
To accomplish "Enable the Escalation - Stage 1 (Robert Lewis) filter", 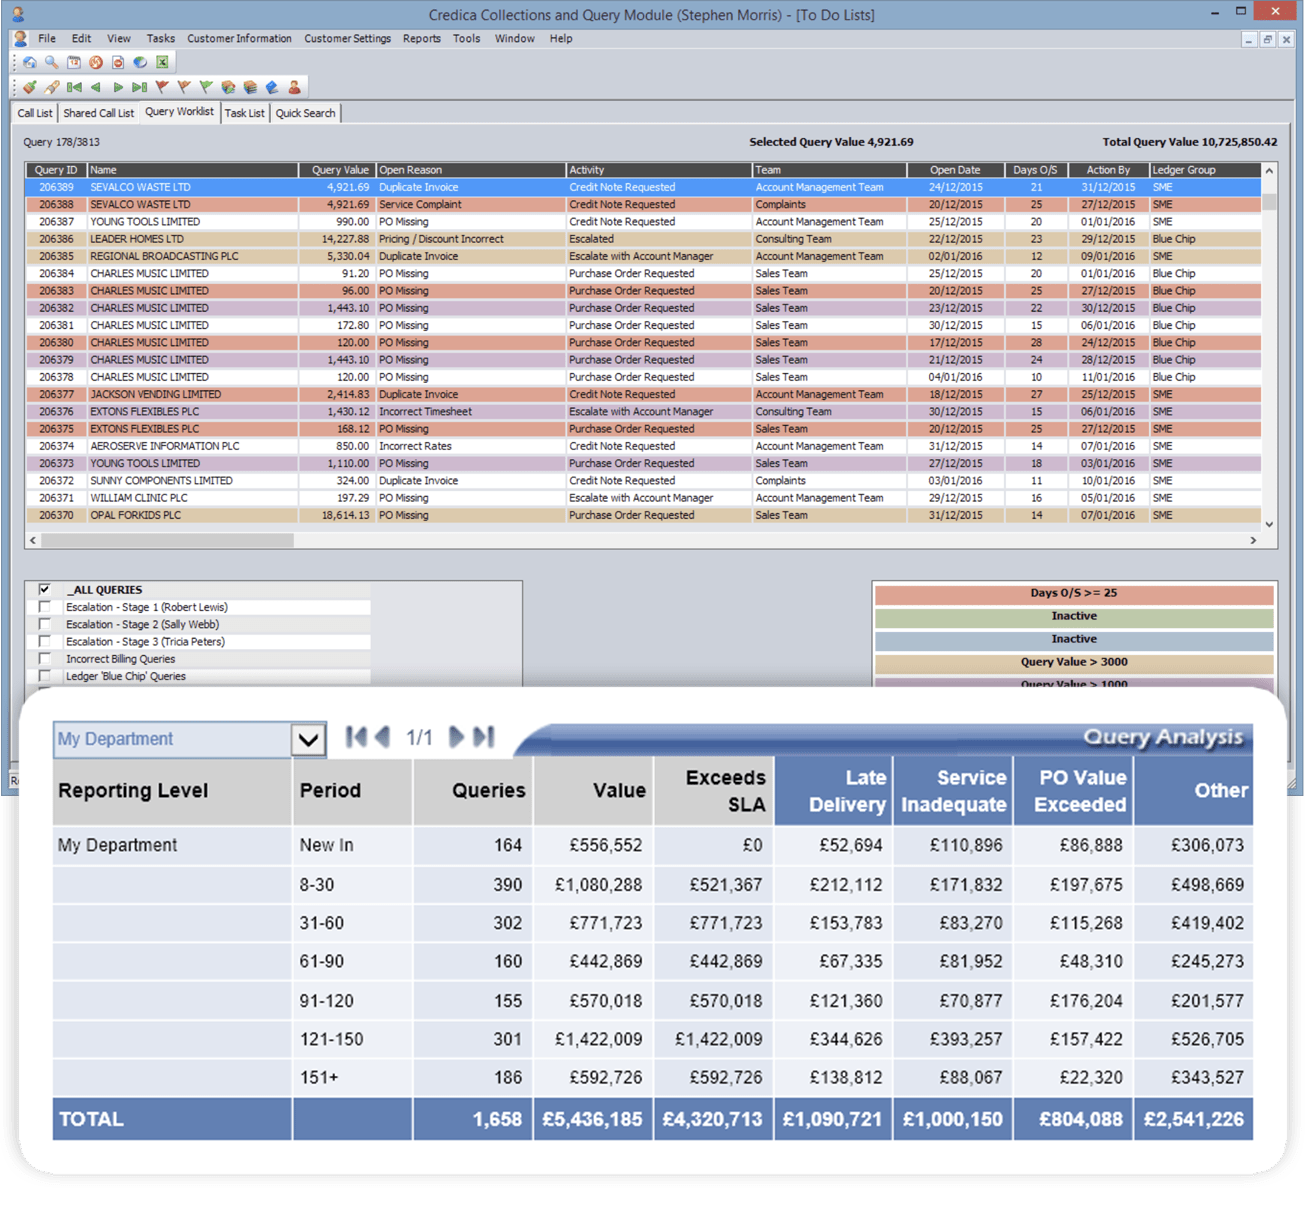I will click(x=44, y=606).
